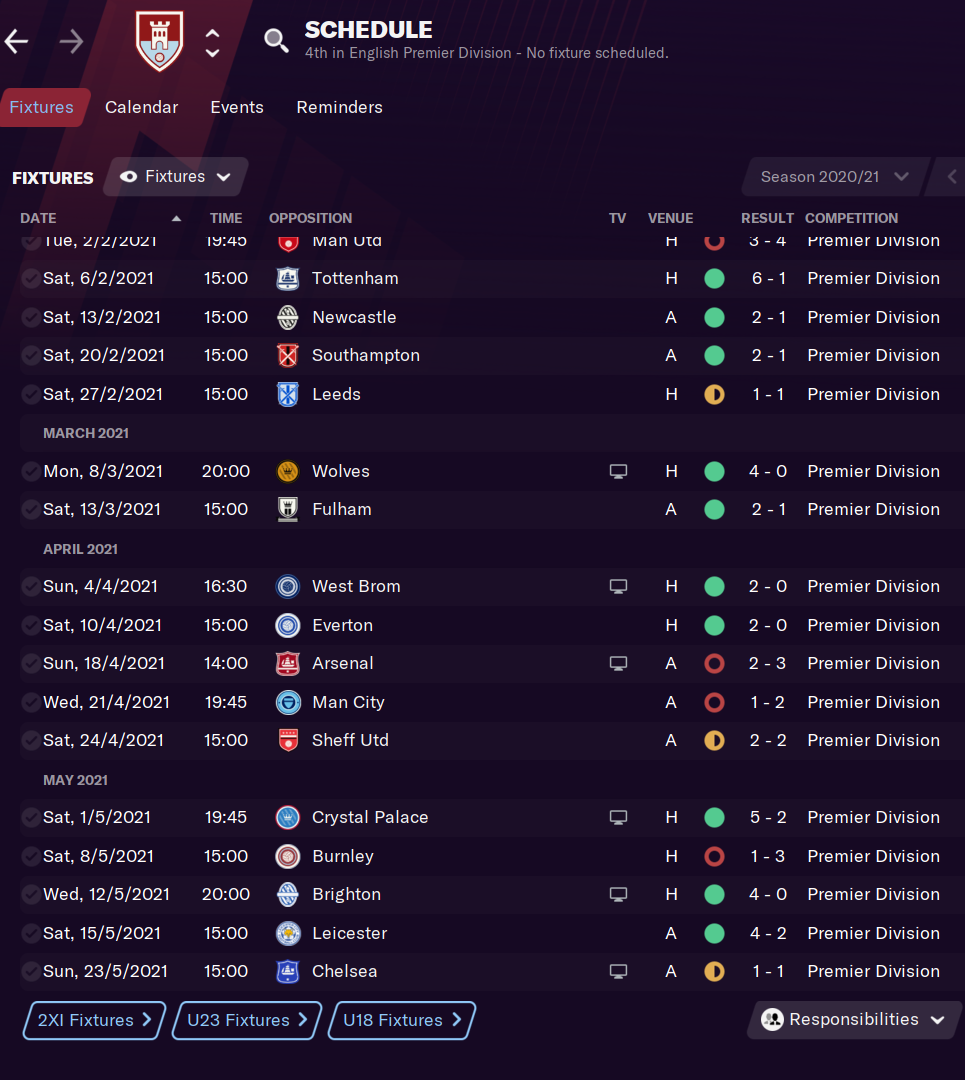Click the Crystal Palace club badge

[288, 817]
